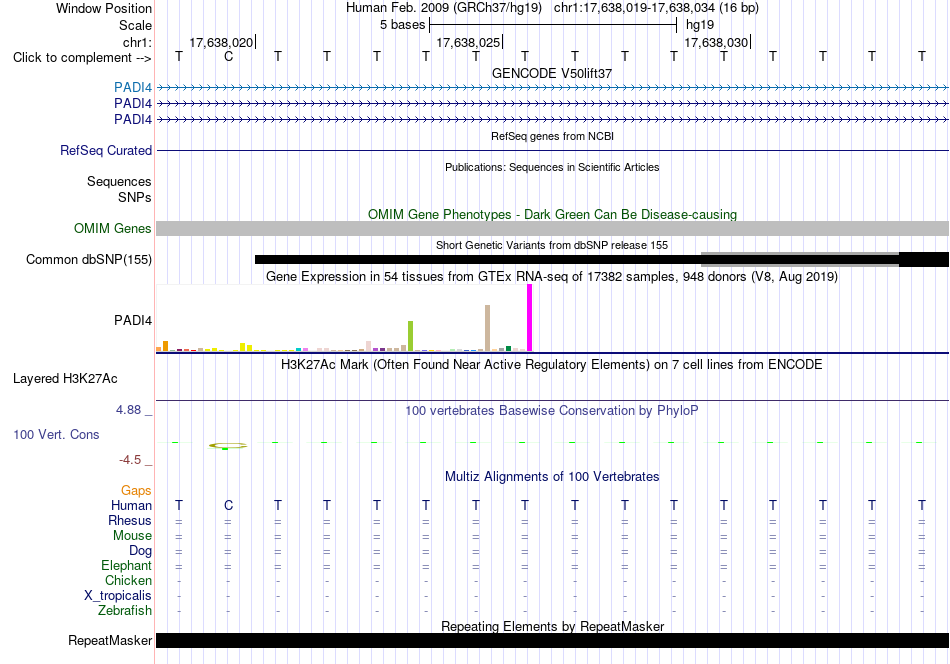Click the orange Gaps label

tap(136, 490)
